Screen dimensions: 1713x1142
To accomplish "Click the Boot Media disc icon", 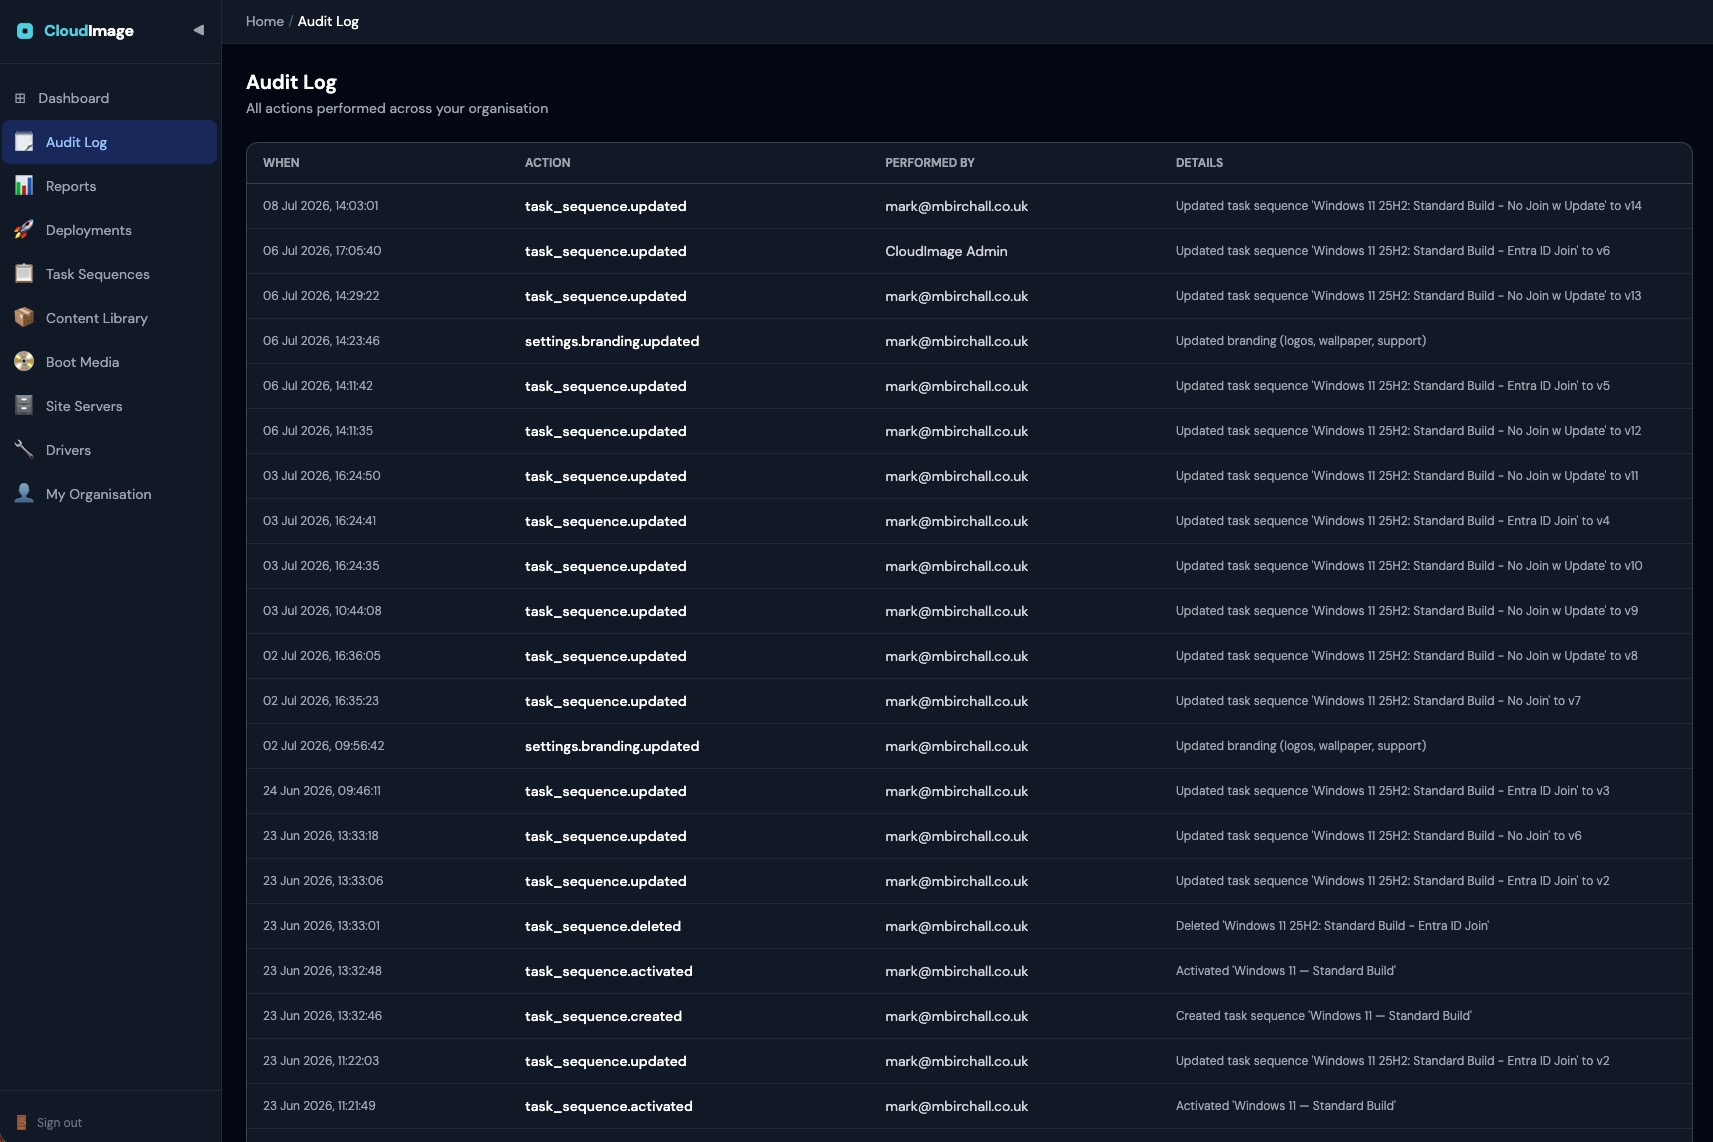I will [24, 362].
